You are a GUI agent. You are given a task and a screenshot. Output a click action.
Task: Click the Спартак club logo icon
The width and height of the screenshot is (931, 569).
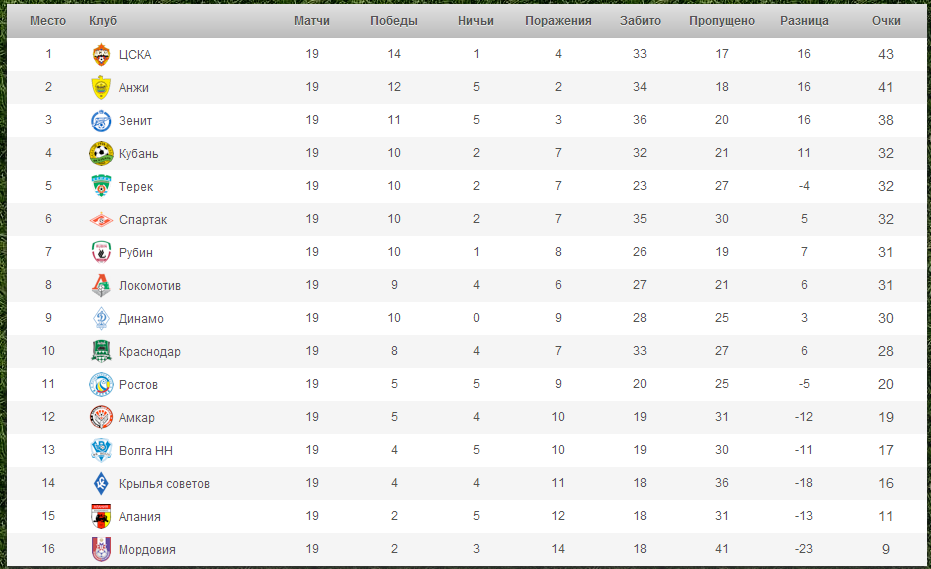[100, 220]
